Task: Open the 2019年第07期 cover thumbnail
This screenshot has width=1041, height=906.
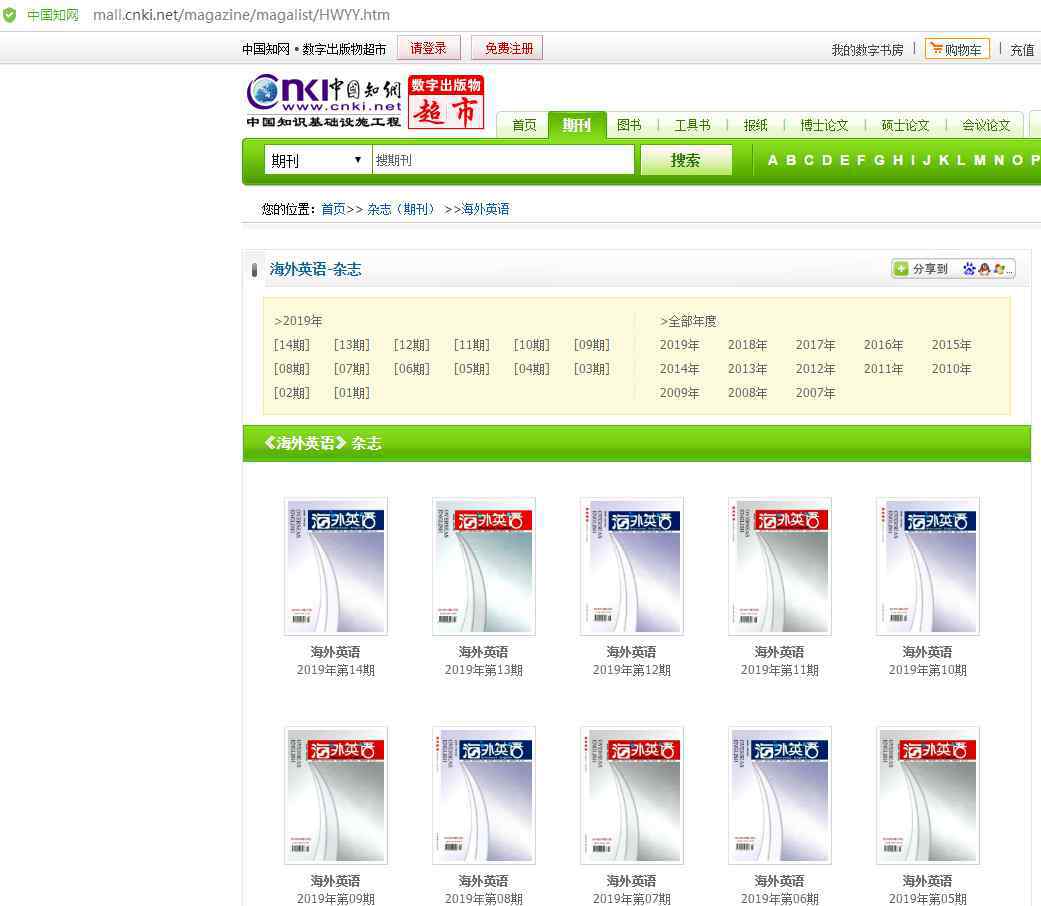Action: point(632,795)
